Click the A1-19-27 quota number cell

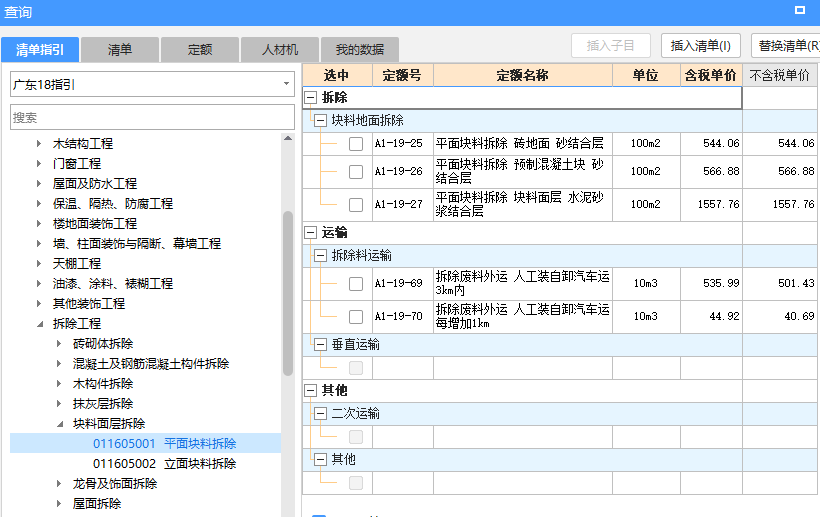(403, 204)
